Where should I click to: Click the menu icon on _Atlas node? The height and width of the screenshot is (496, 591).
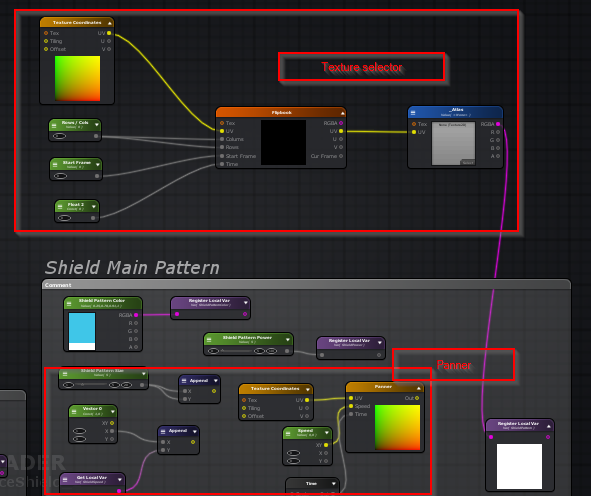(x=413, y=113)
